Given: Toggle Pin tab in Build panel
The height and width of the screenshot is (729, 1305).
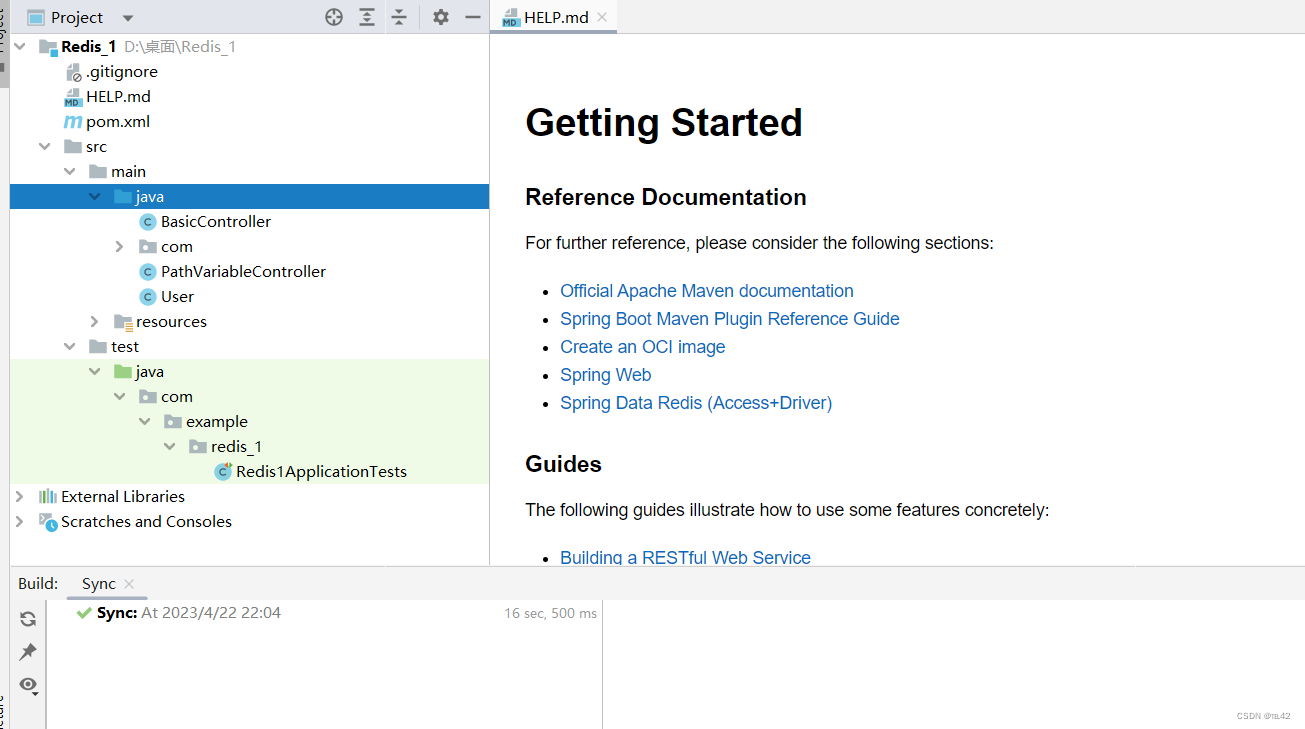Looking at the screenshot, I should click(27, 651).
